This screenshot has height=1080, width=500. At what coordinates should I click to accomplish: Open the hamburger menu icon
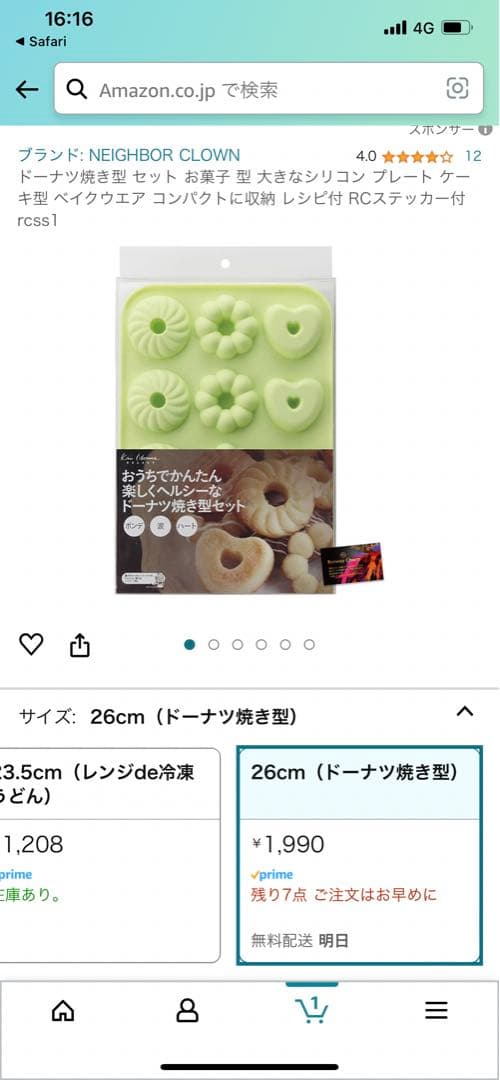[x=436, y=1010]
